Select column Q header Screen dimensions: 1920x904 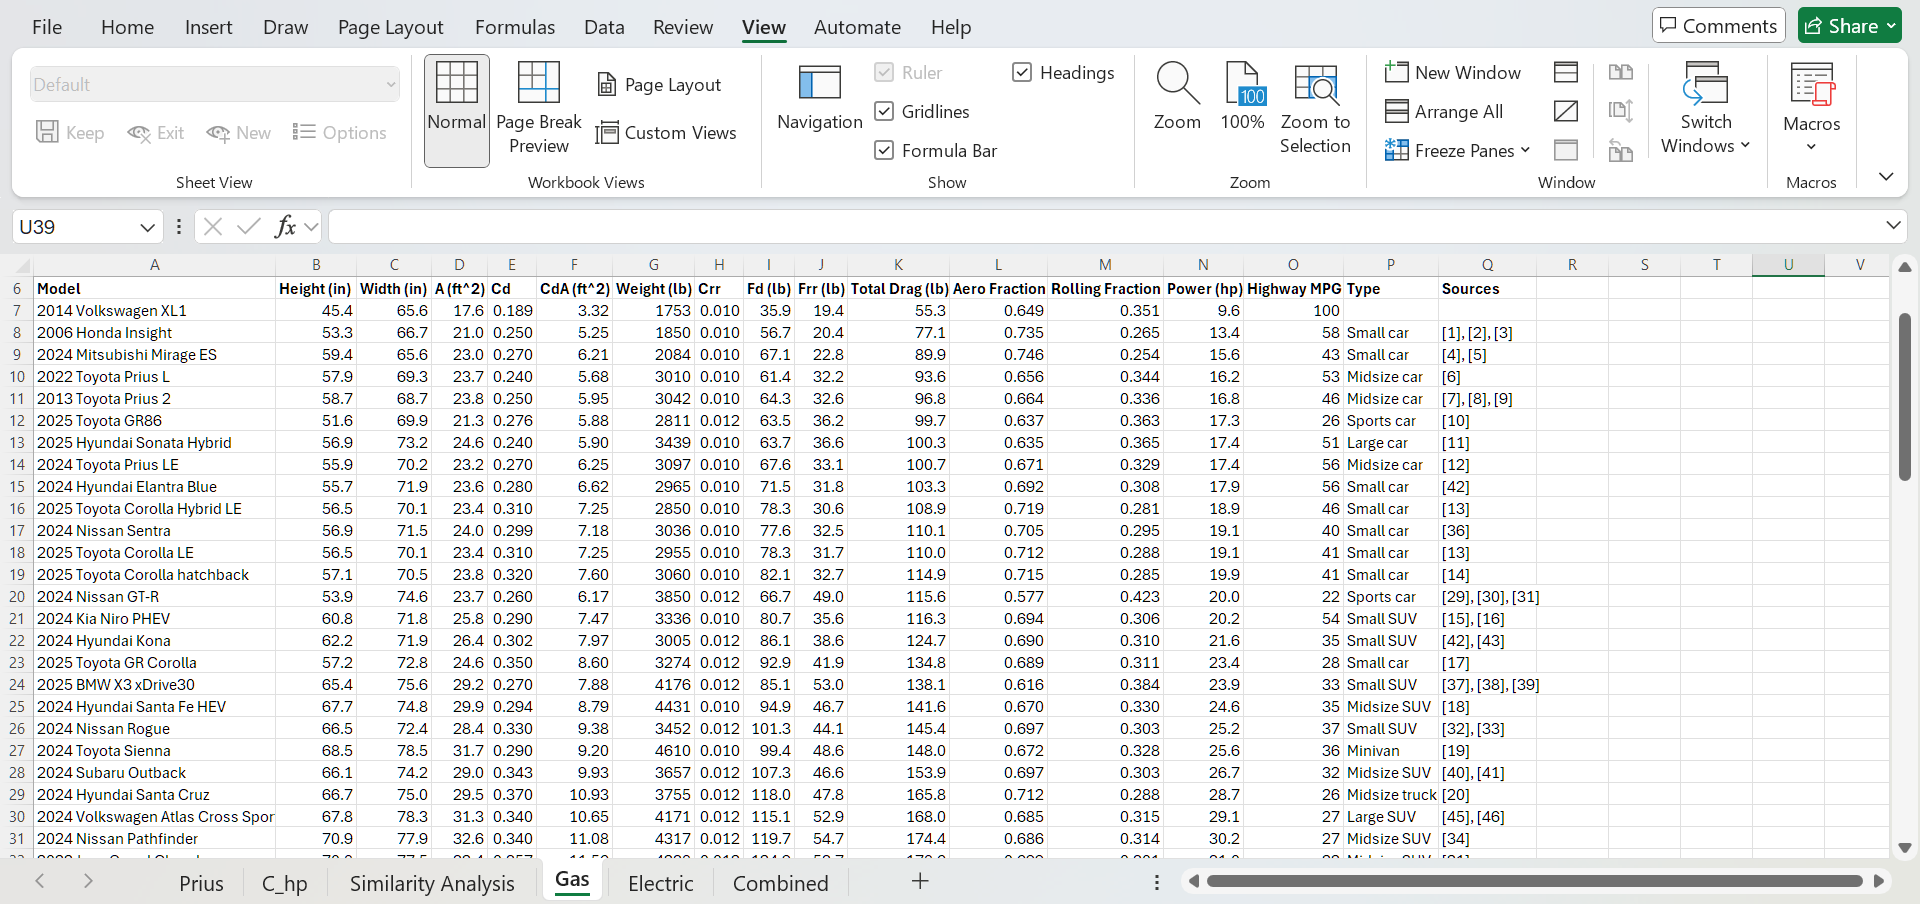pyautogui.click(x=1488, y=265)
